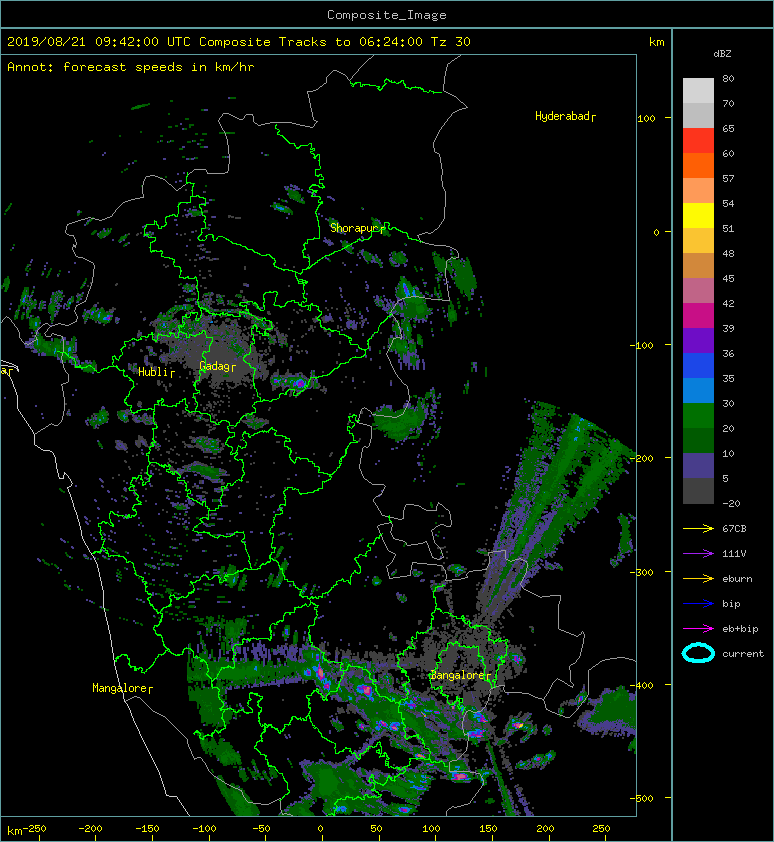Click the eburn arrow symbol in legend

click(698, 579)
